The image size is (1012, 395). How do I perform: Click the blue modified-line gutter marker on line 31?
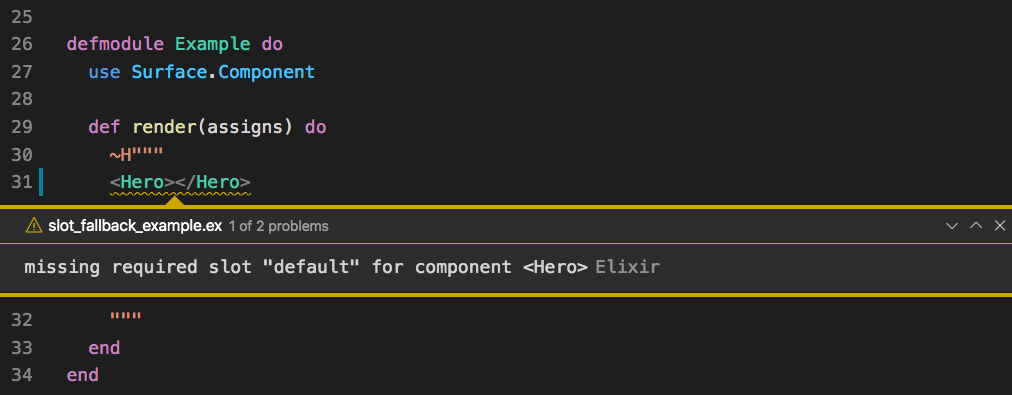[x=41, y=182]
